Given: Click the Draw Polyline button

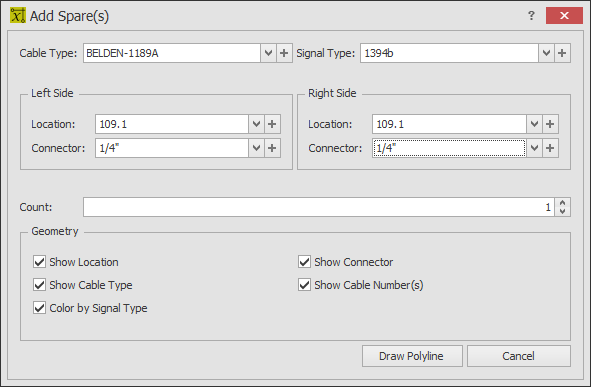Looking at the screenshot, I should (412, 356).
